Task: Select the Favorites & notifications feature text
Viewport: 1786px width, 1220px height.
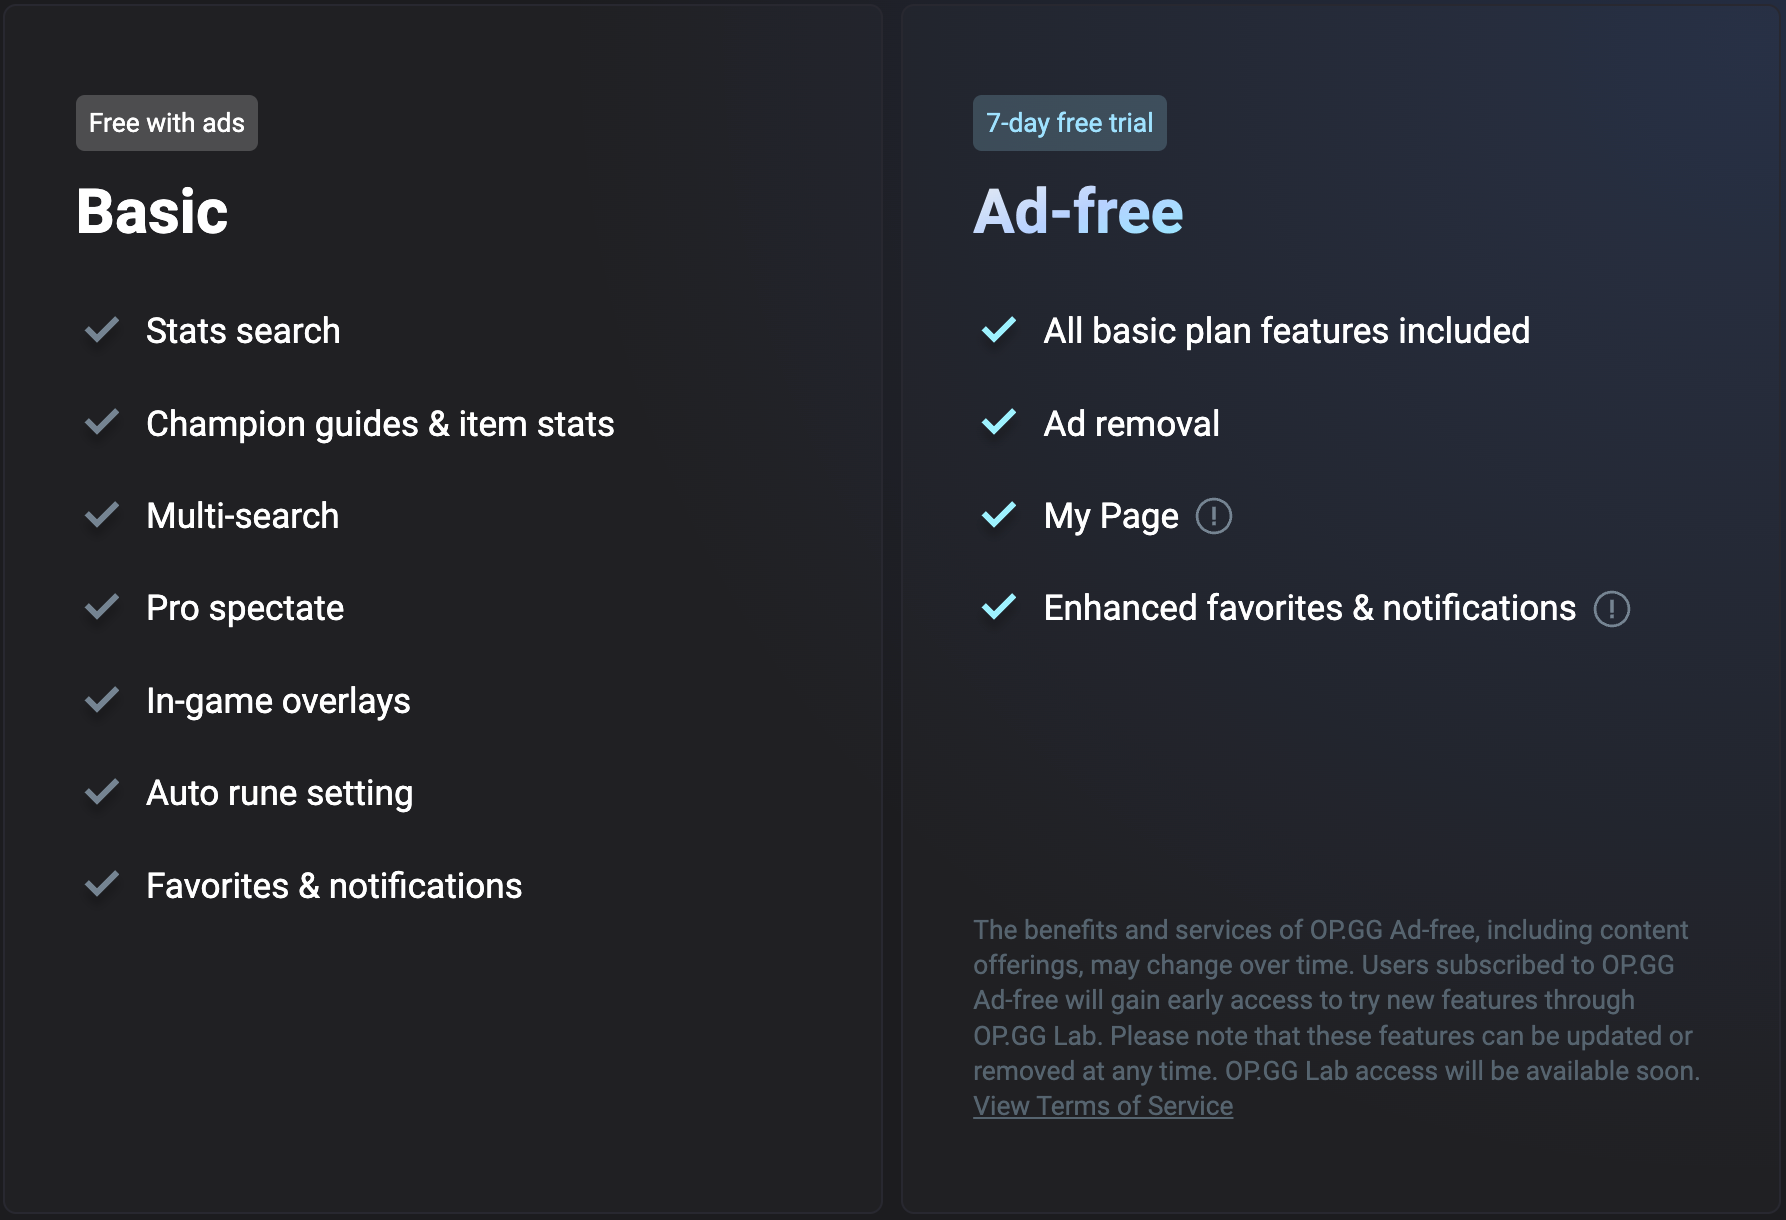Action: pyautogui.click(x=334, y=886)
